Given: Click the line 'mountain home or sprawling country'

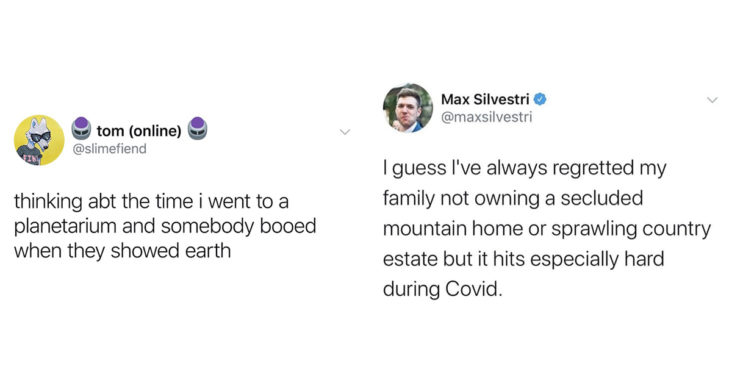Looking at the screenshot, I should click(547, 229).
